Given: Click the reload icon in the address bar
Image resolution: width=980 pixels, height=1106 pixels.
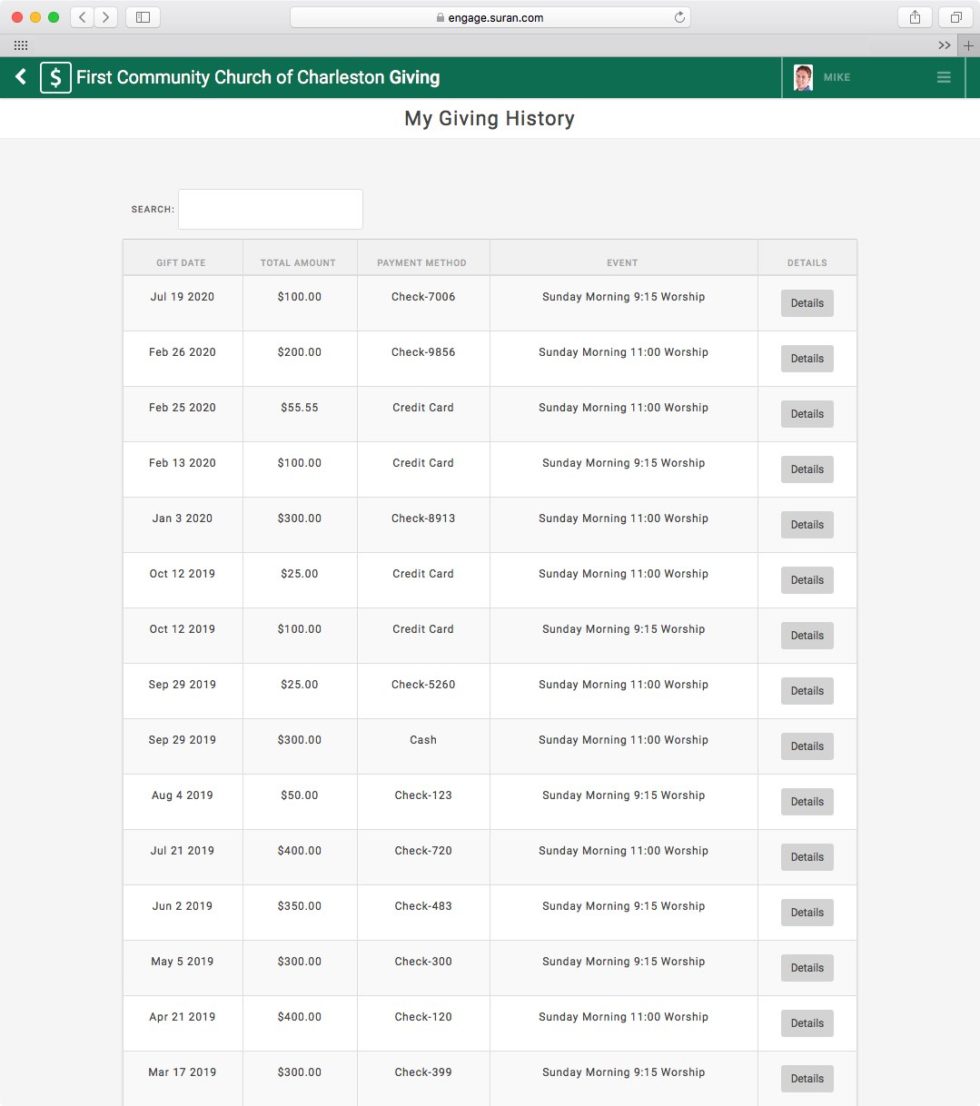Looking at the screenshot, I should click(678, 16).
